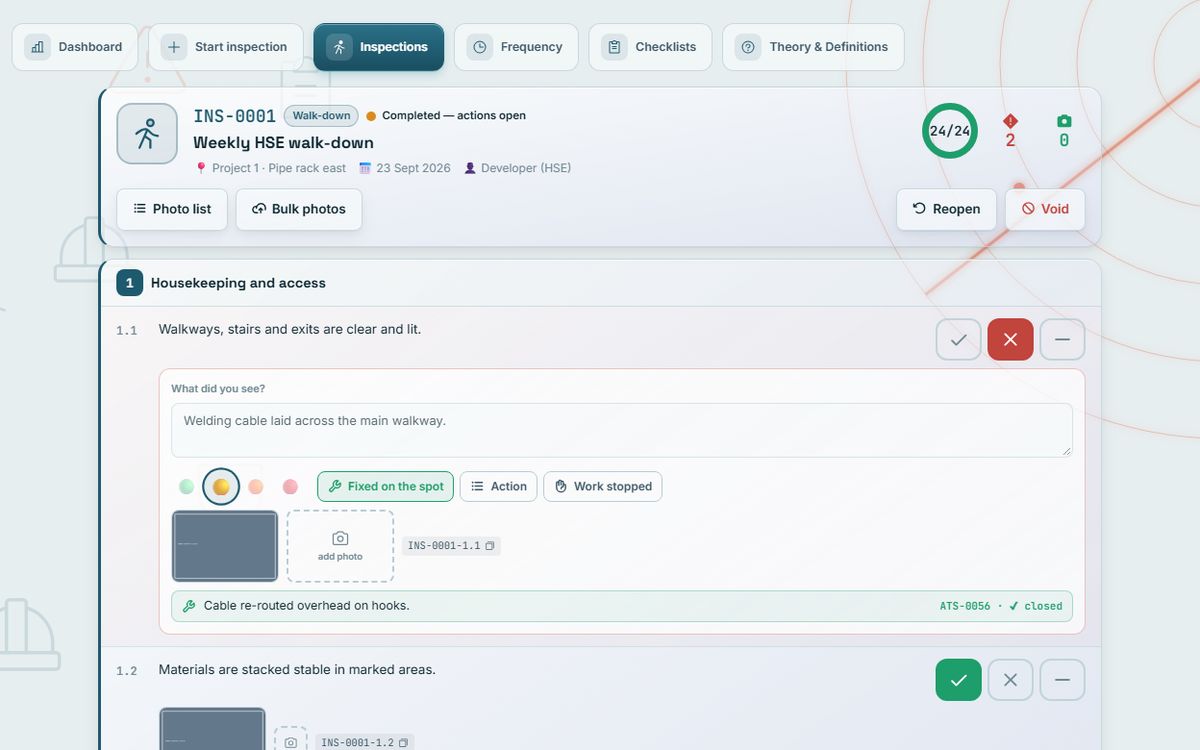Open the ATS-0056 closed action link
This screenshot has height=750, width=1200.
point(1001,606)
